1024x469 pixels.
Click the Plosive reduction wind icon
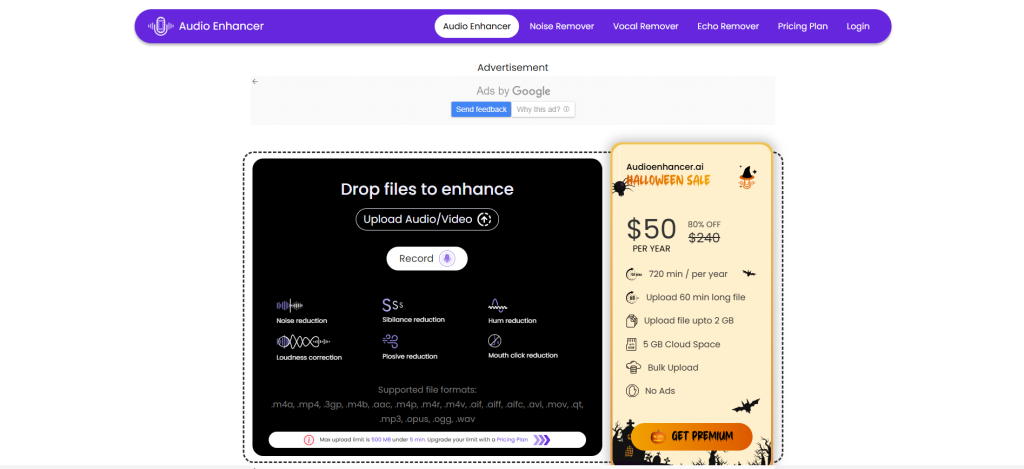pos(390,340)
